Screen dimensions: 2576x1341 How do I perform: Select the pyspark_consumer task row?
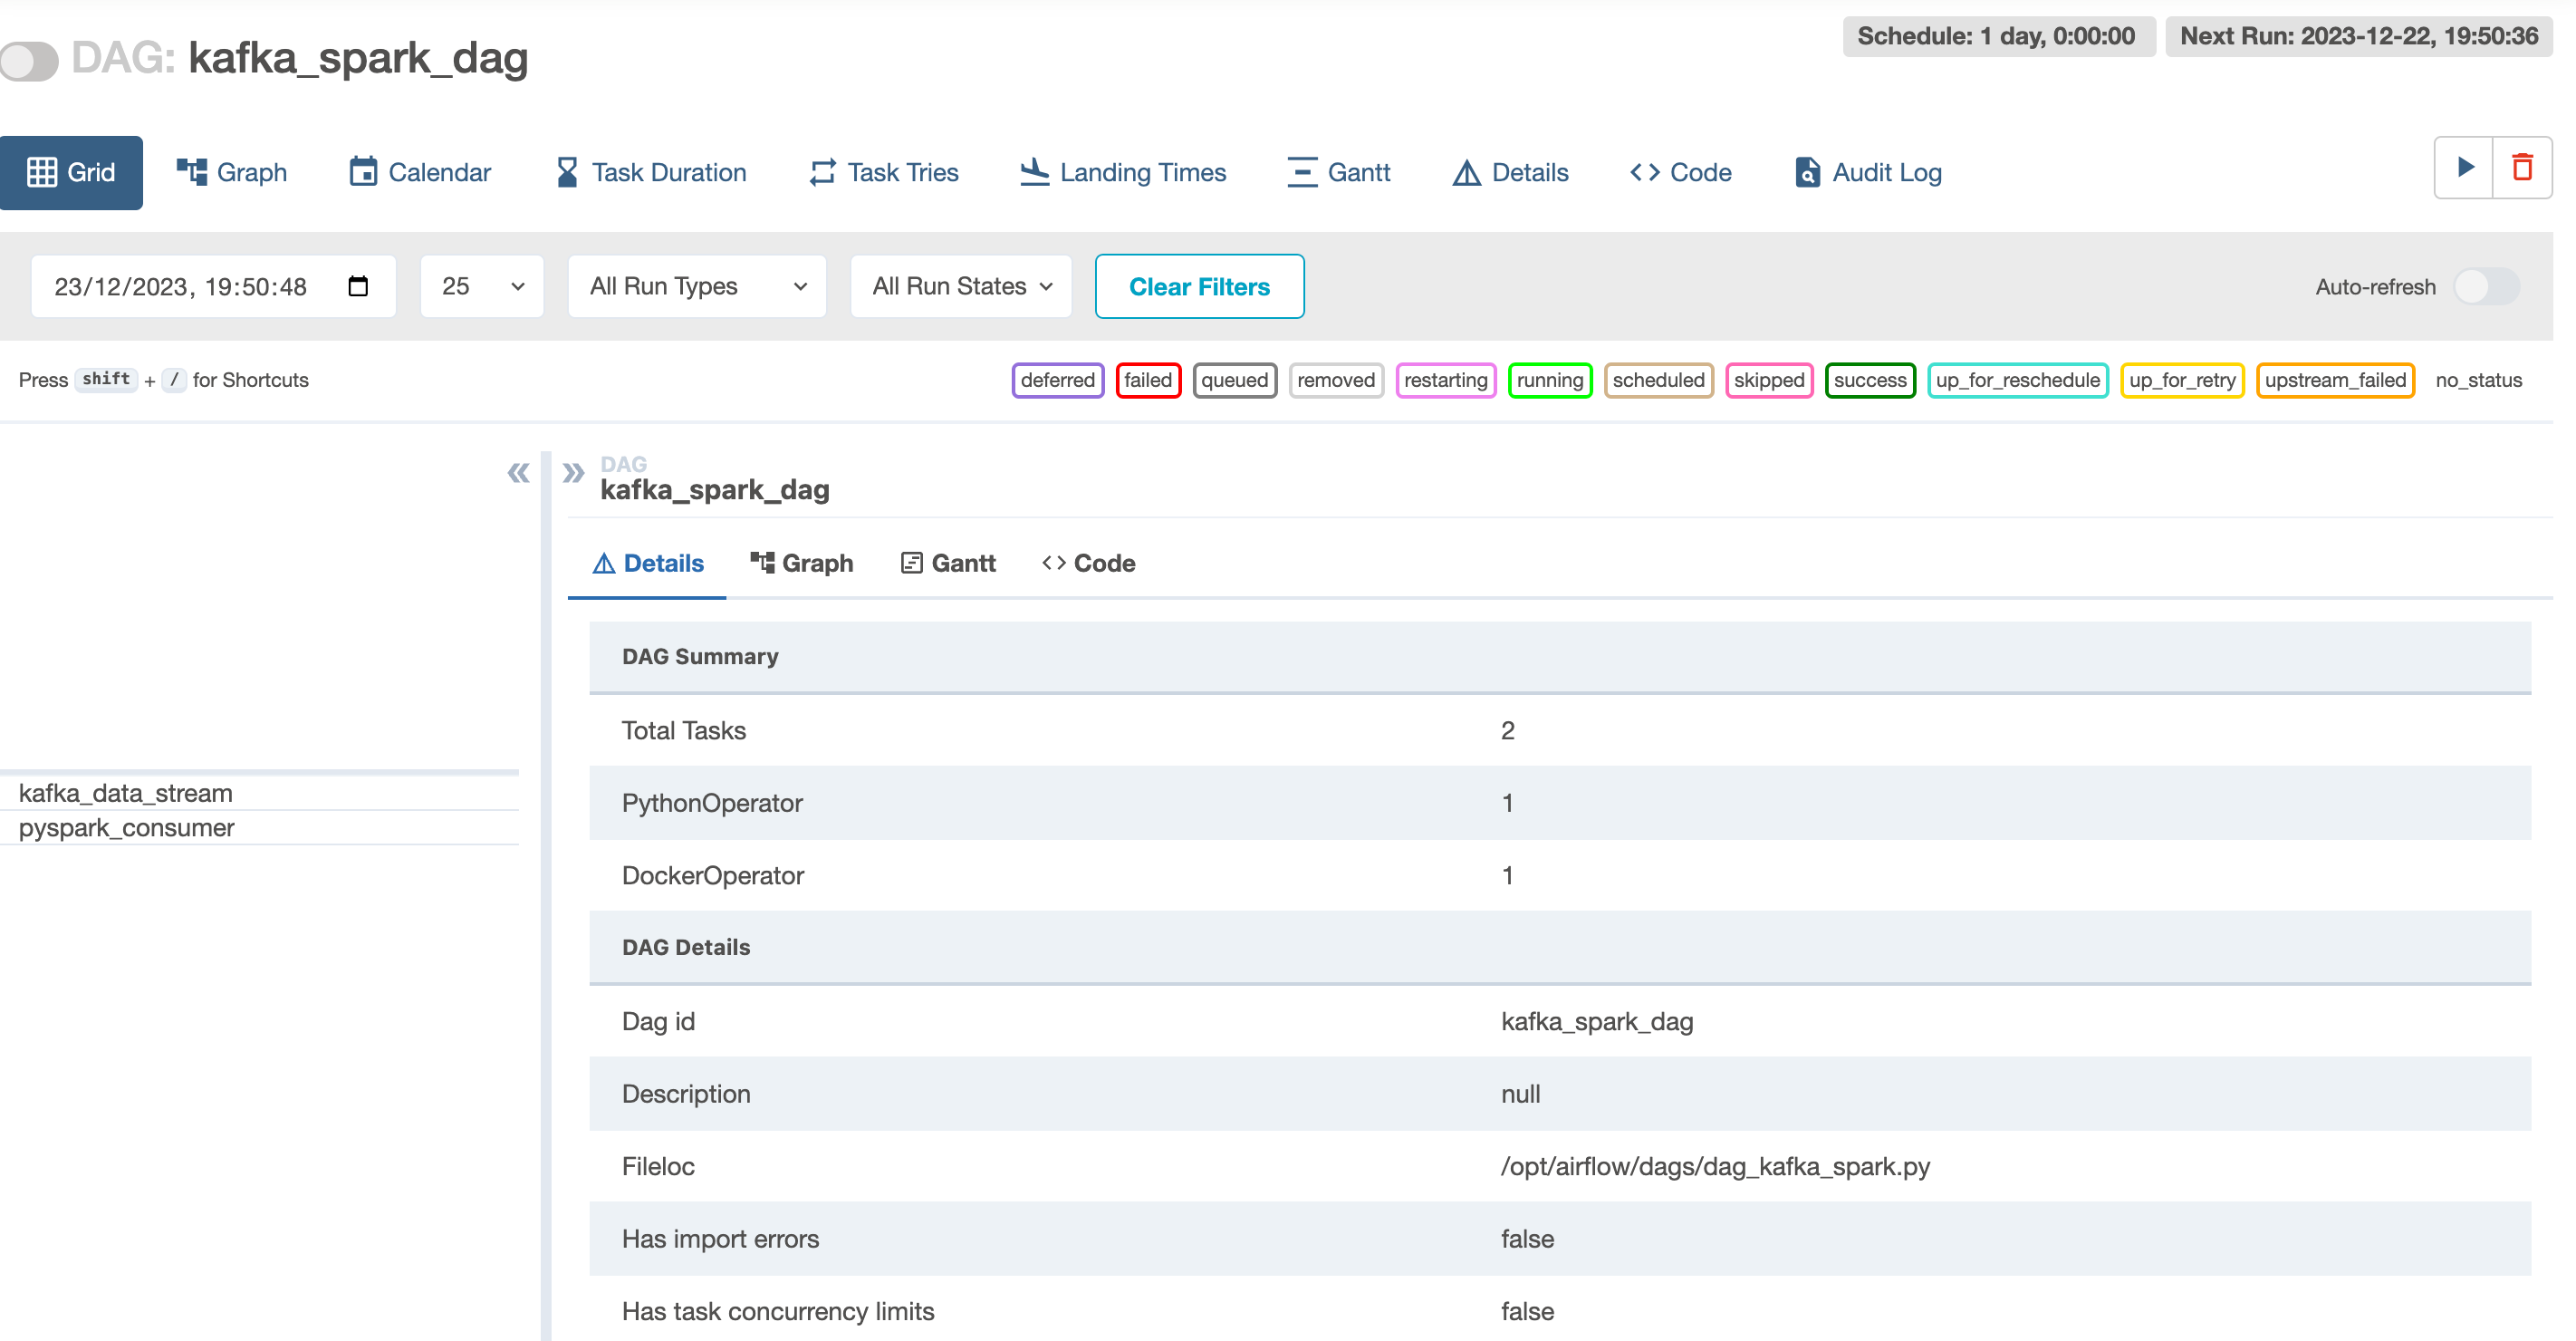click(127, 828)
